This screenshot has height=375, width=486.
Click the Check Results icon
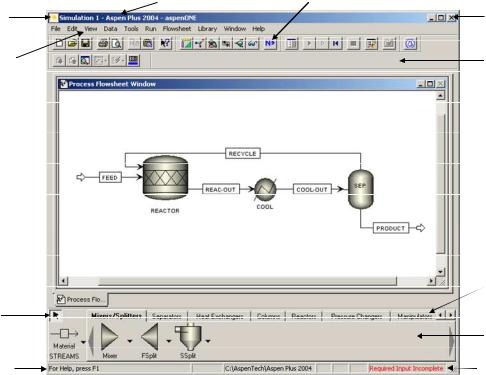point(389,44)
